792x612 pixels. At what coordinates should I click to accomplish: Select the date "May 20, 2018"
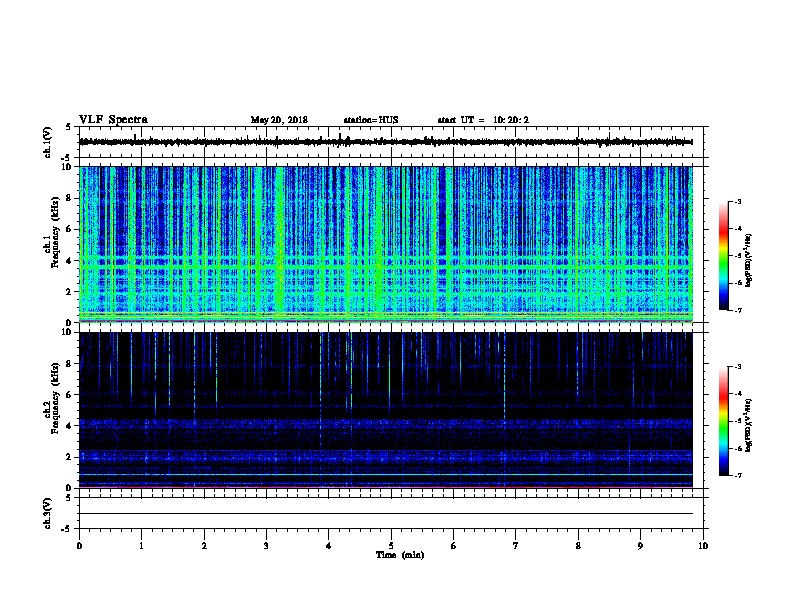(279, 120)
